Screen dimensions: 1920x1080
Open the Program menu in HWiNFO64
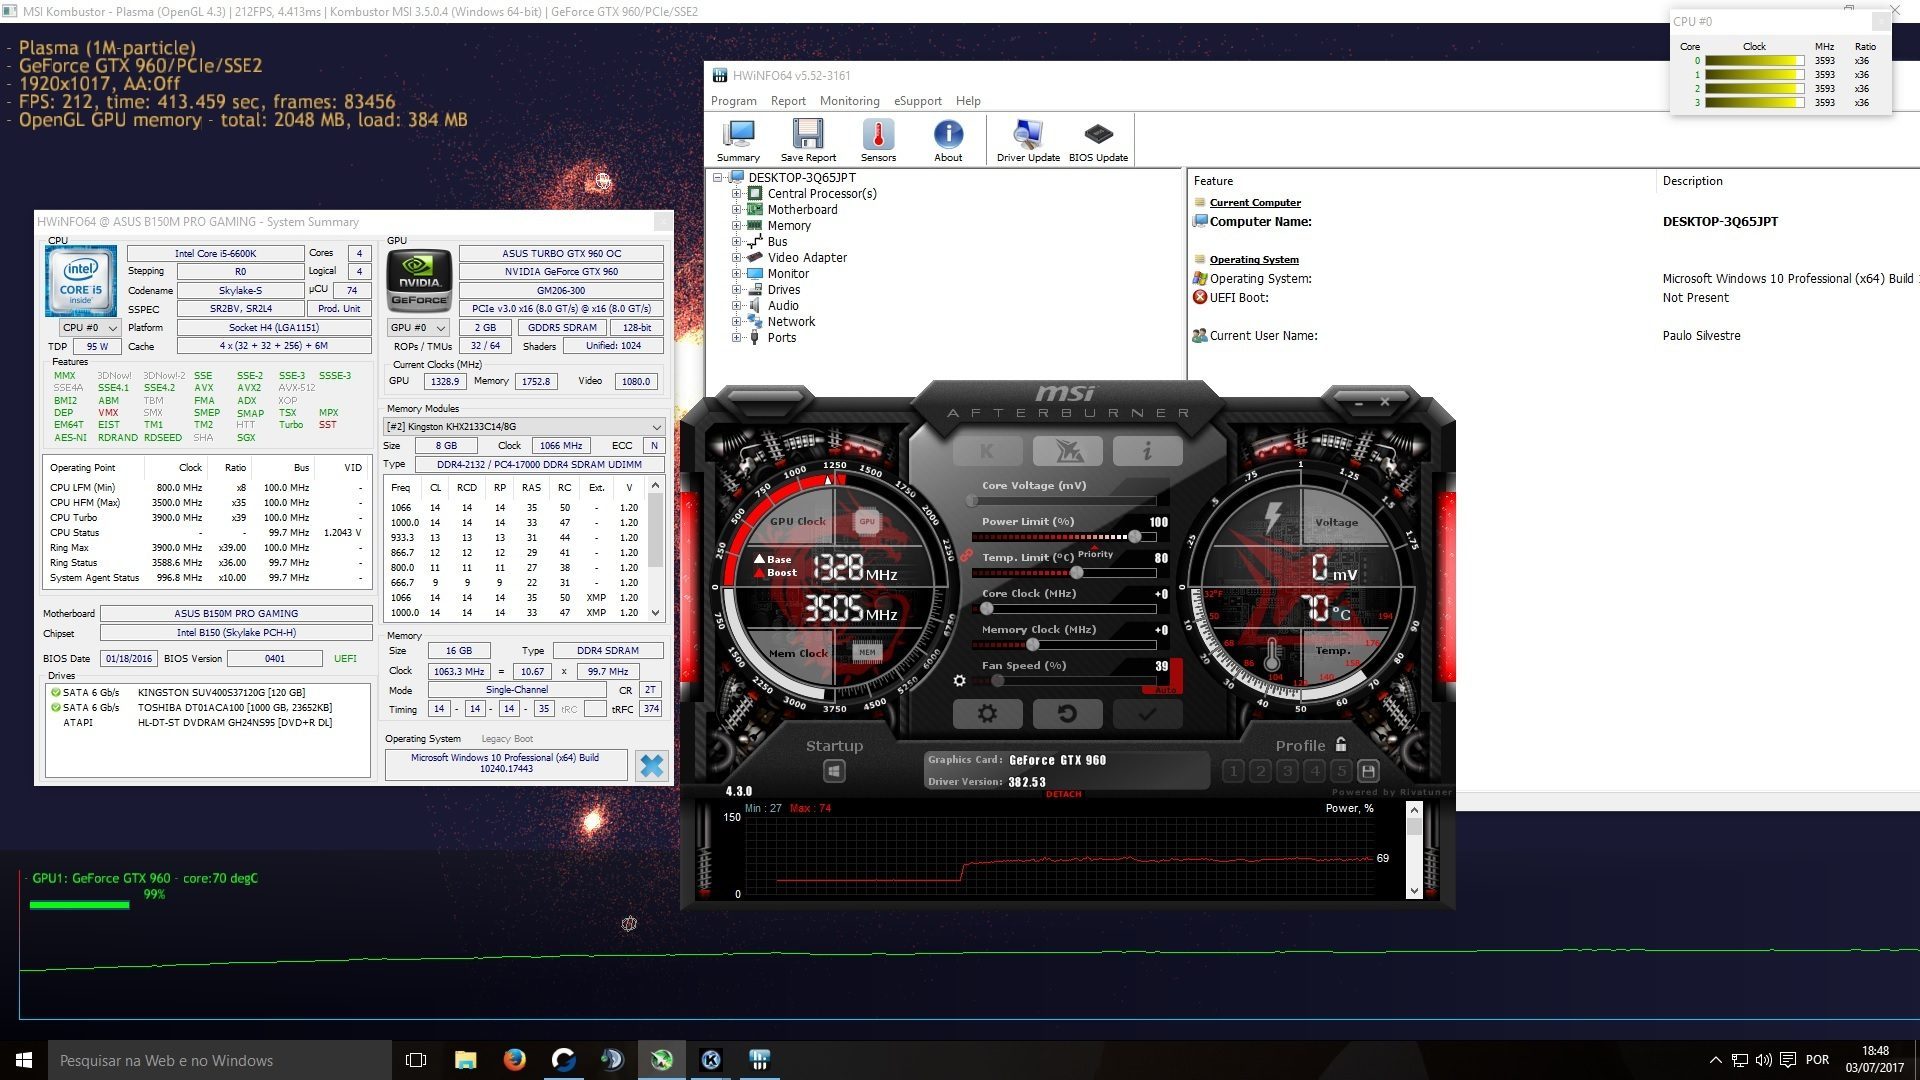click(733, 101)
